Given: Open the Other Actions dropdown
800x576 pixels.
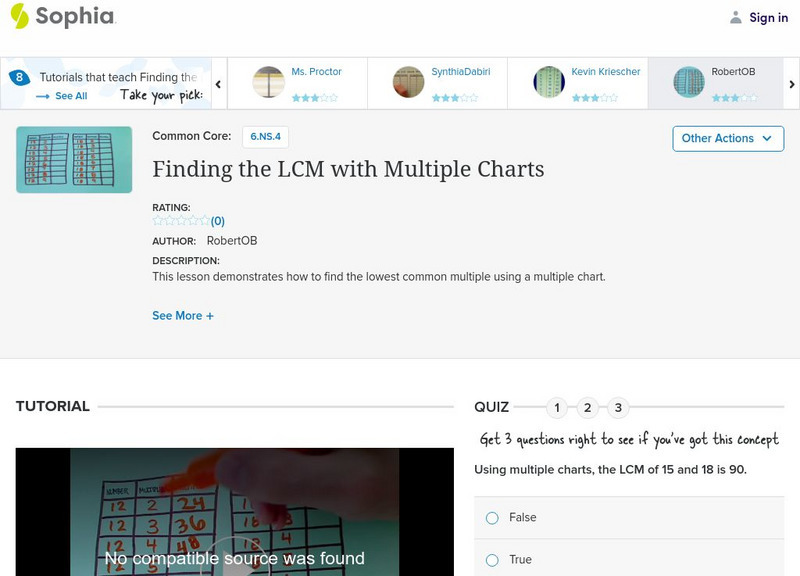Looking at the screenshot, I should point(727,139).
